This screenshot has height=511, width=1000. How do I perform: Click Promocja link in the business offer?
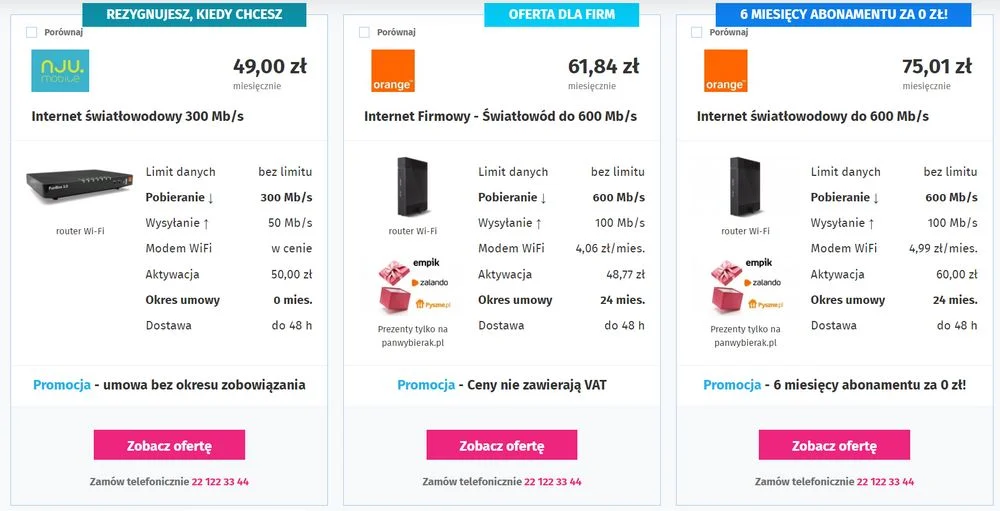[x=426, y=385]
